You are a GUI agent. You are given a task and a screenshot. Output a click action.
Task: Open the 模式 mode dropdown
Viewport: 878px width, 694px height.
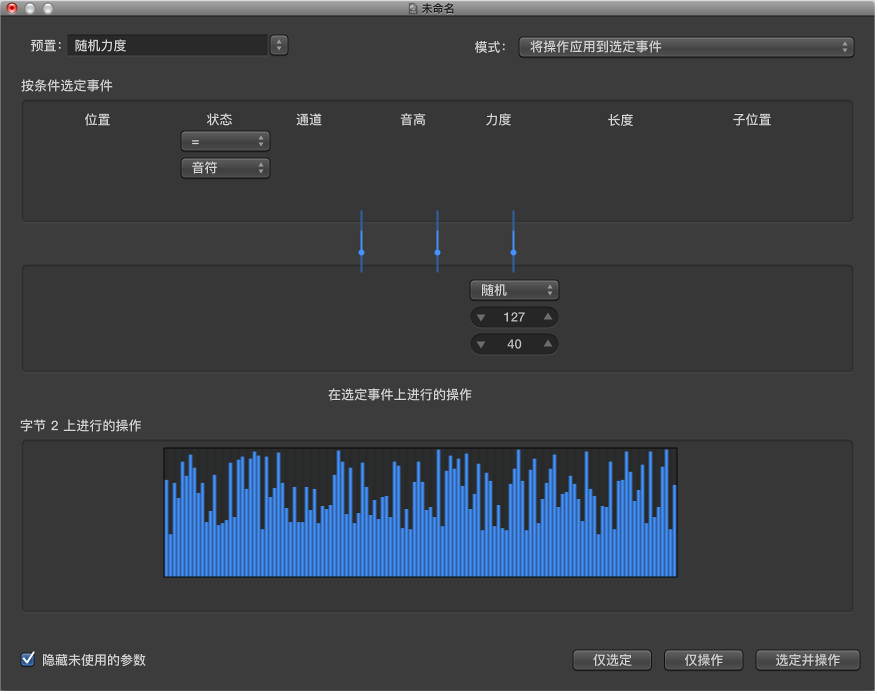685,47
